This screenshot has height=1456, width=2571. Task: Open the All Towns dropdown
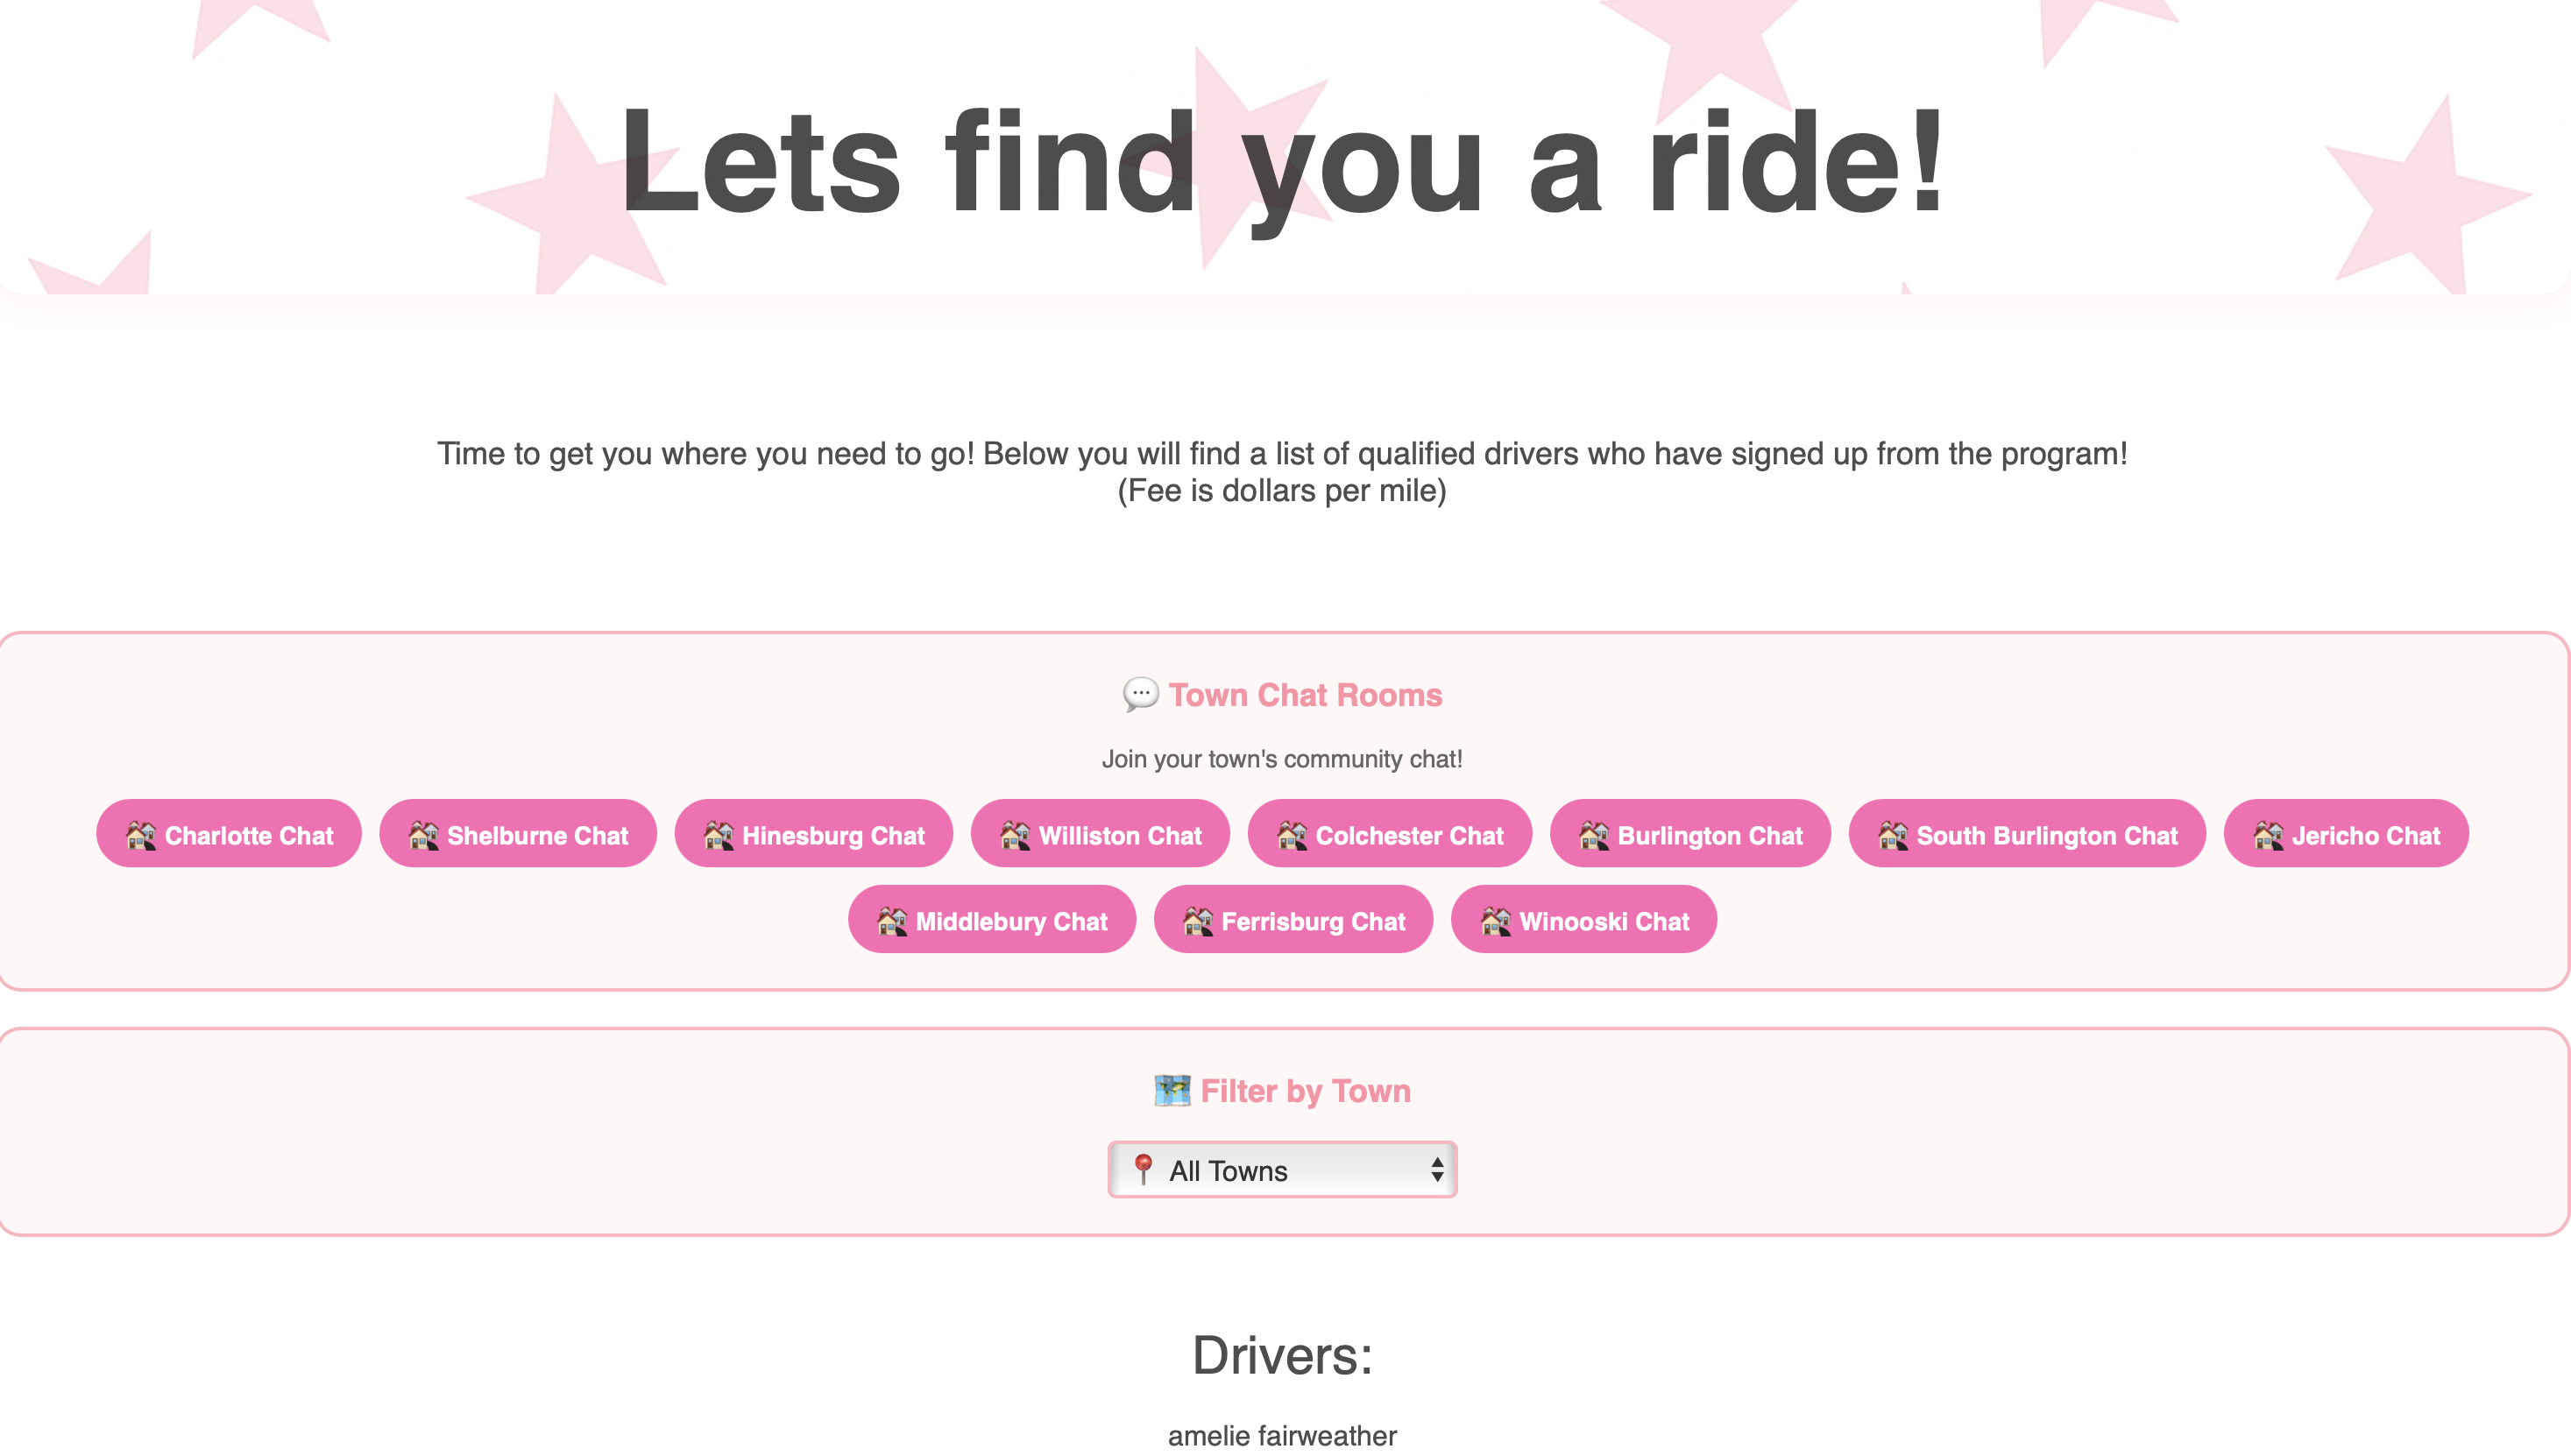coord(1282,1170)
